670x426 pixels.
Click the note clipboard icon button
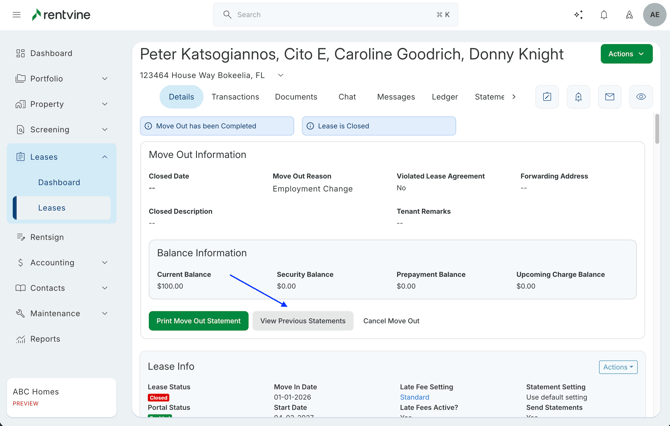547,97
